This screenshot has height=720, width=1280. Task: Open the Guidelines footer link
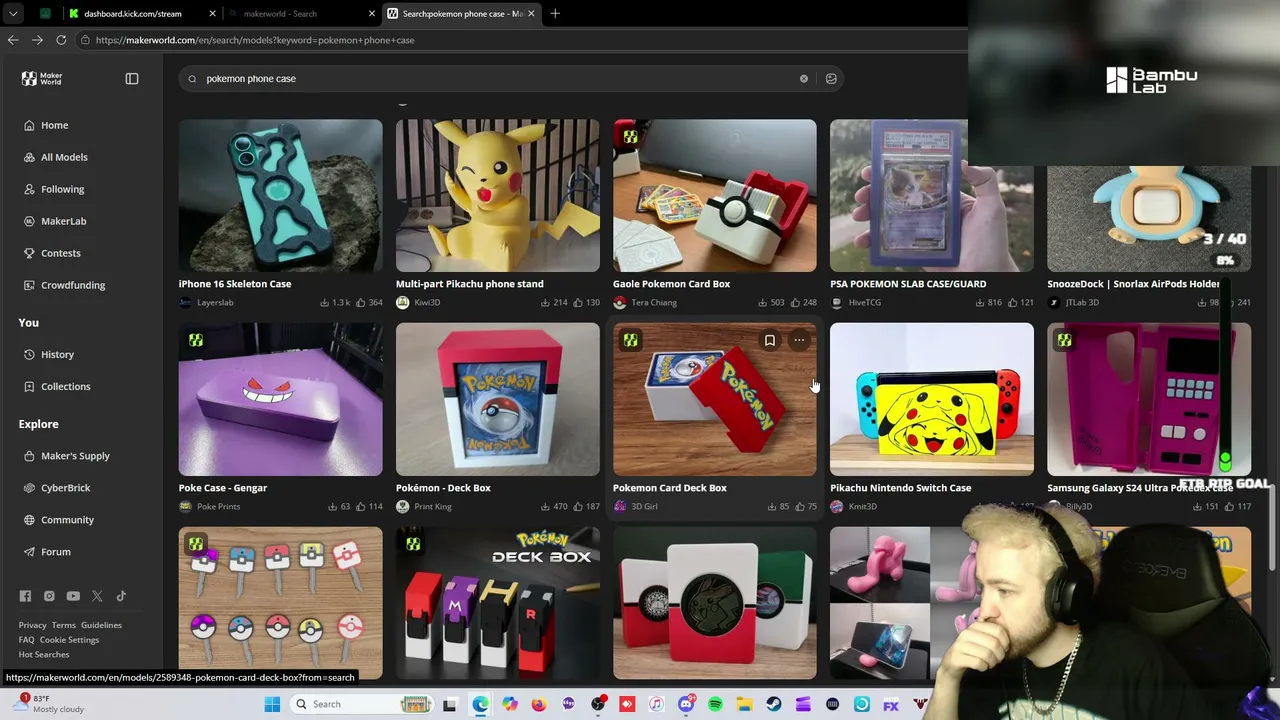(101, 625)
